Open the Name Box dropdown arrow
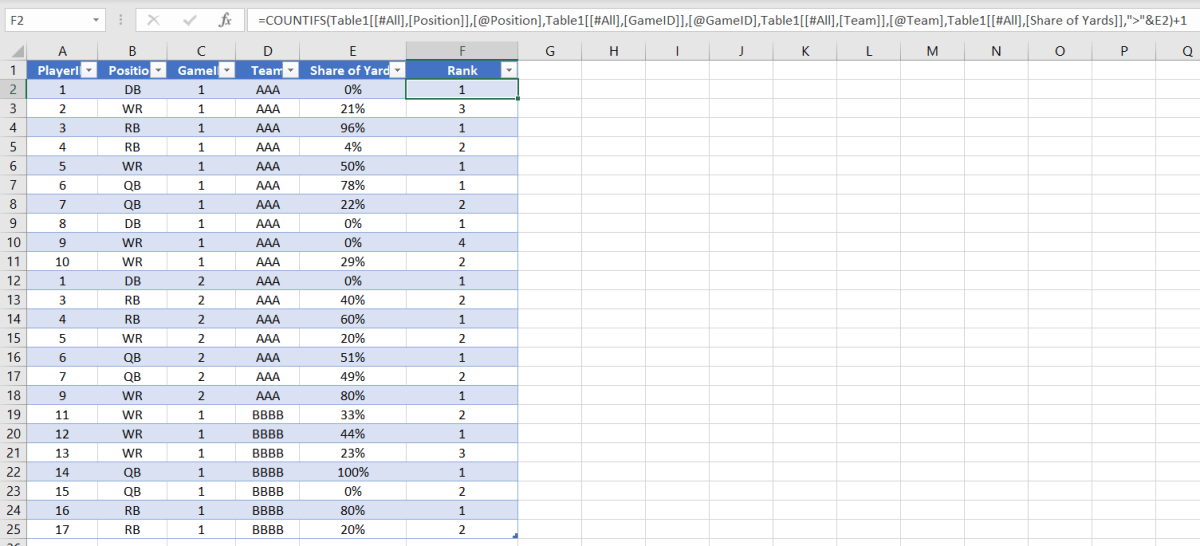Viewport: 1200px width, 546px height. (x=96, y=20)
